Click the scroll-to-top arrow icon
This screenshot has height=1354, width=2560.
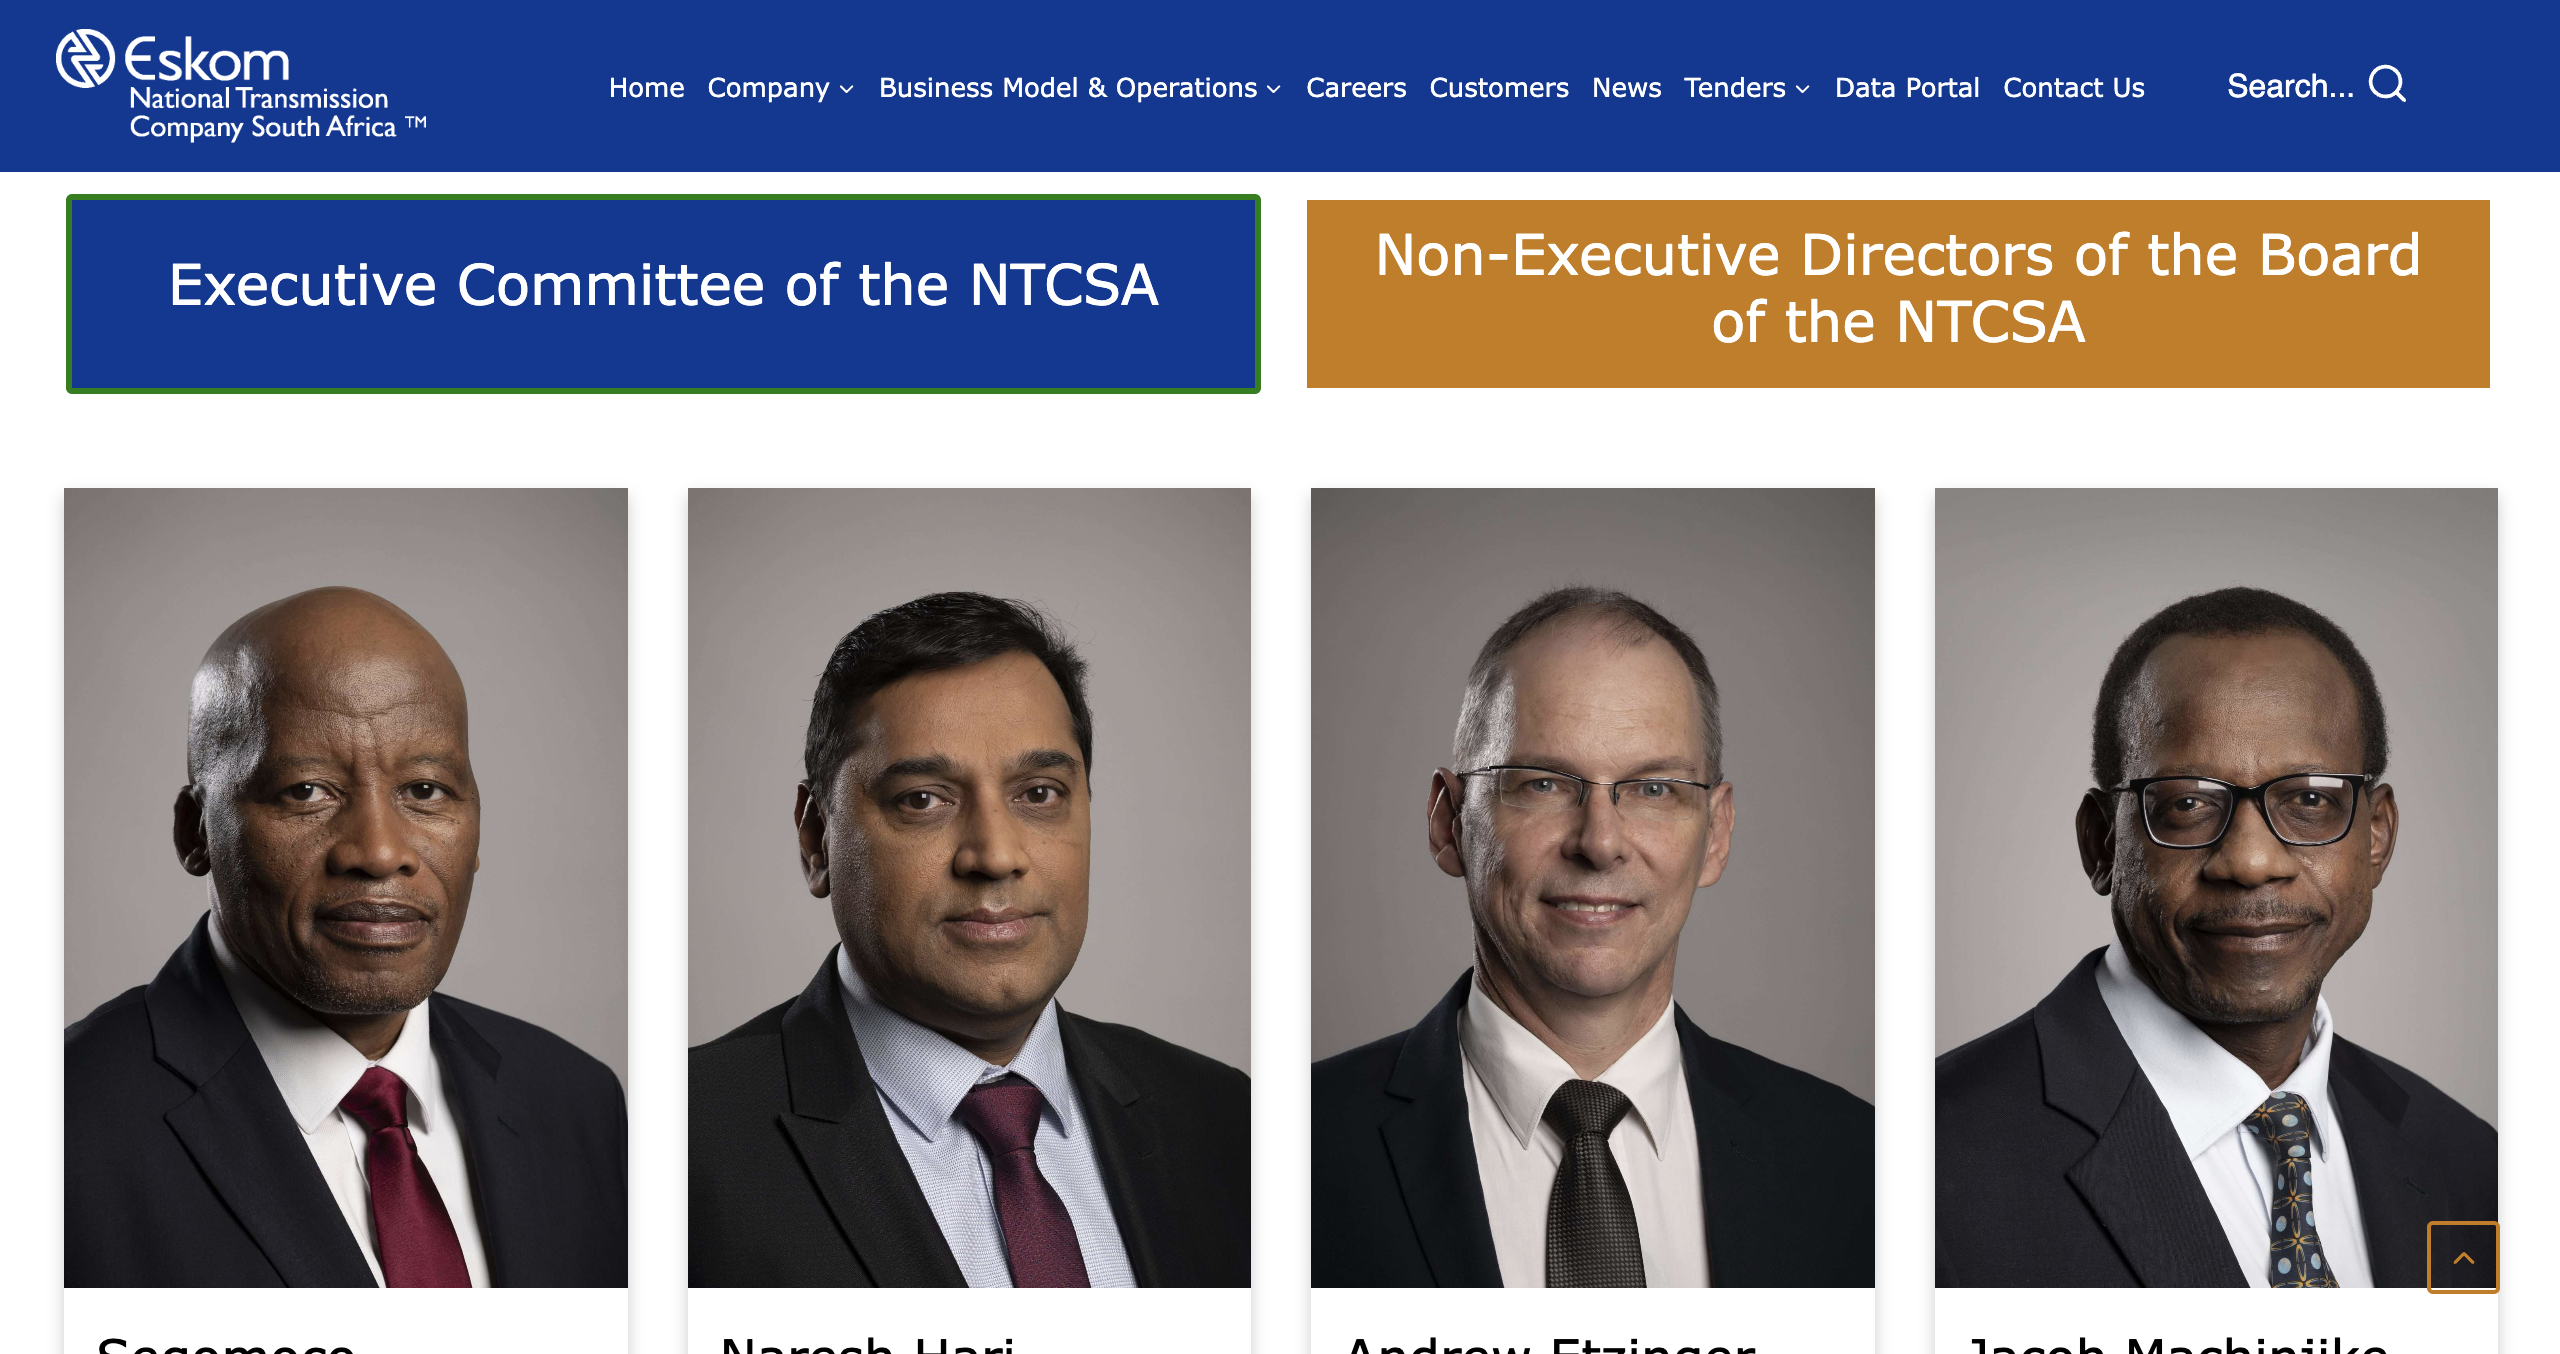pyautogui.click(x=2464, y=1257)
